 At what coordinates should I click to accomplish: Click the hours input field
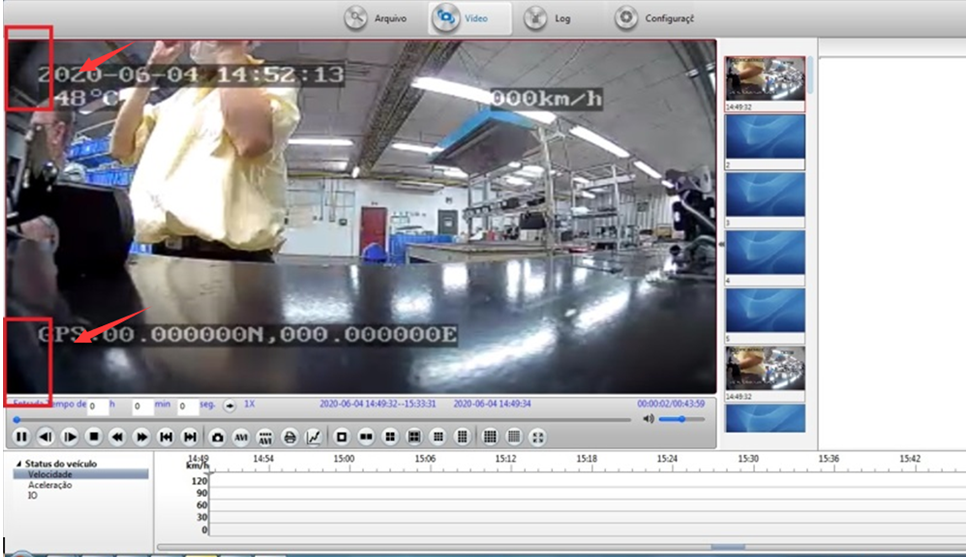tap(97, 406)
